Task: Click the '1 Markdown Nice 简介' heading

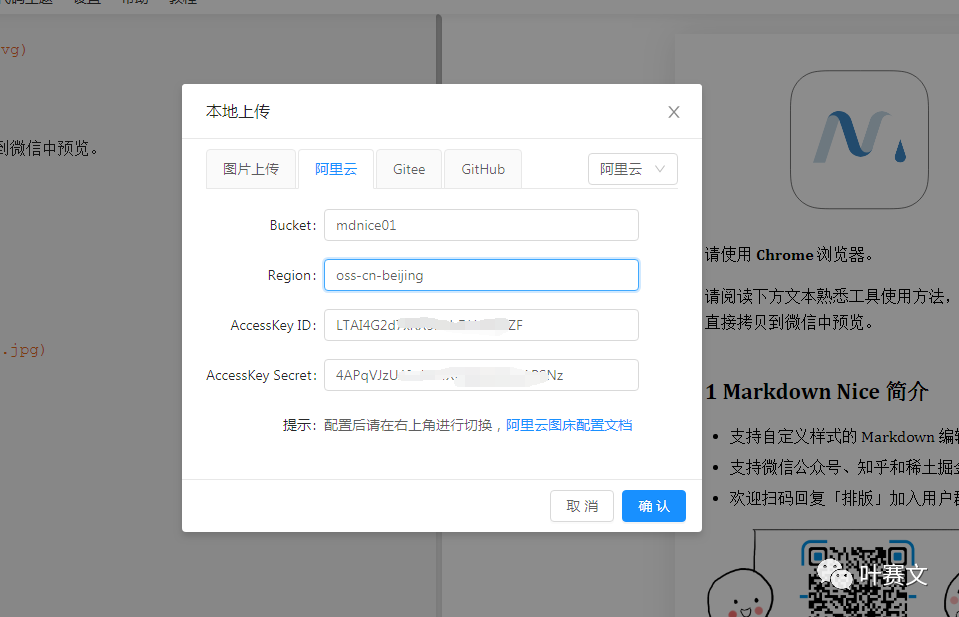Action: 816,391
